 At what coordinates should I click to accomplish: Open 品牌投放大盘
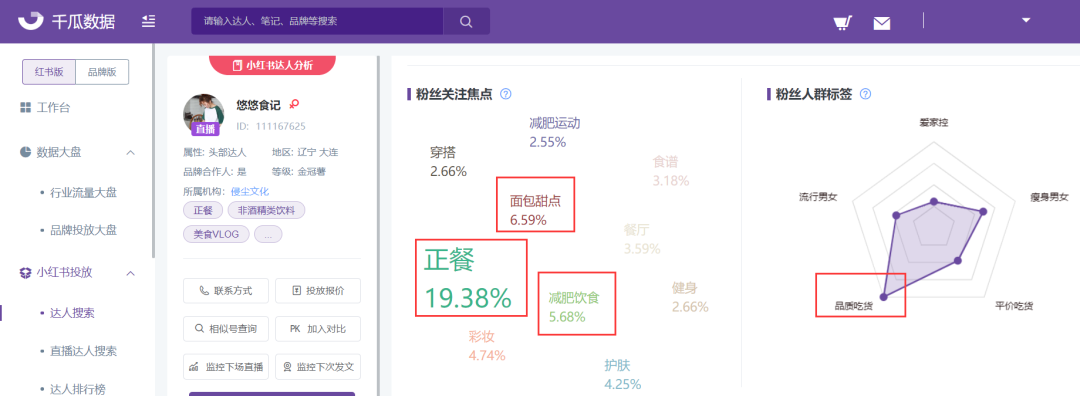[x=83, y=231]
